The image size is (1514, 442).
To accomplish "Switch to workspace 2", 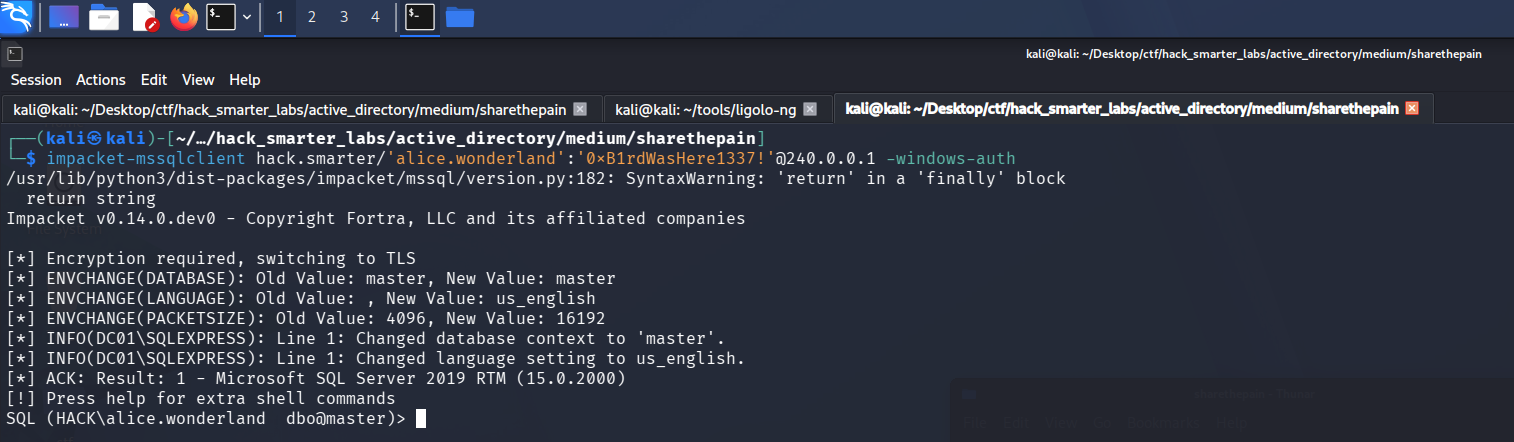I will [x=312, y=17].
